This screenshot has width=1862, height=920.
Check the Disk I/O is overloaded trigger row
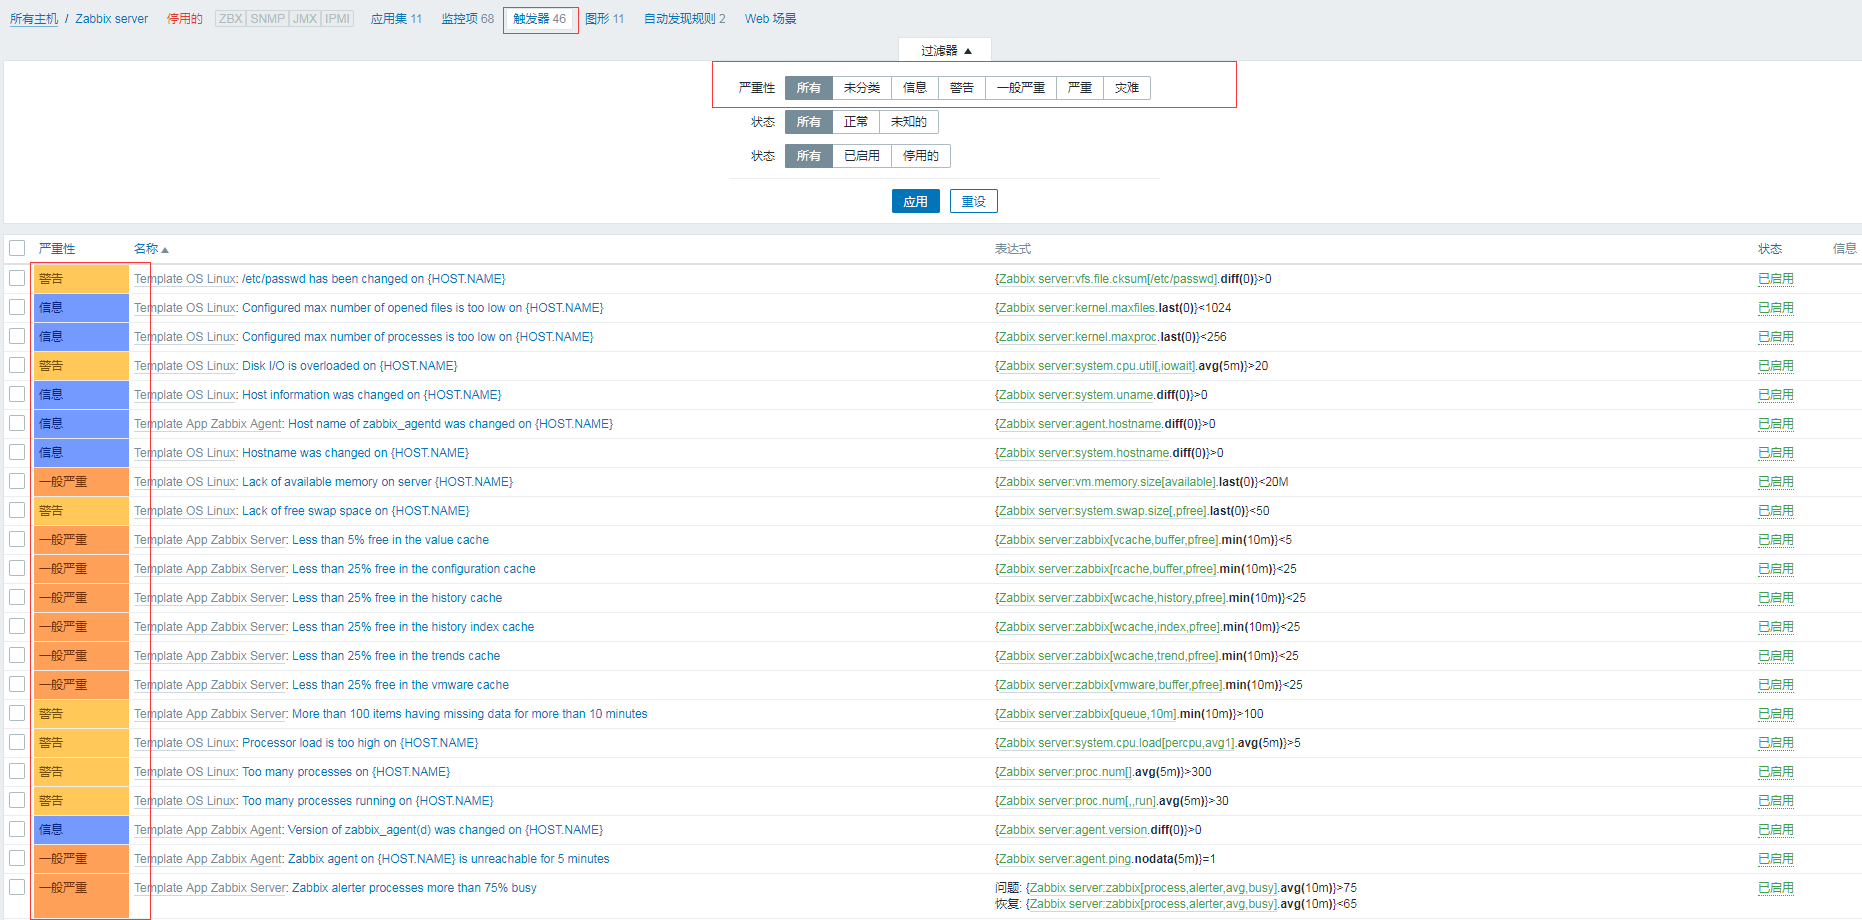pyautogui.click(x=17, y=365)
